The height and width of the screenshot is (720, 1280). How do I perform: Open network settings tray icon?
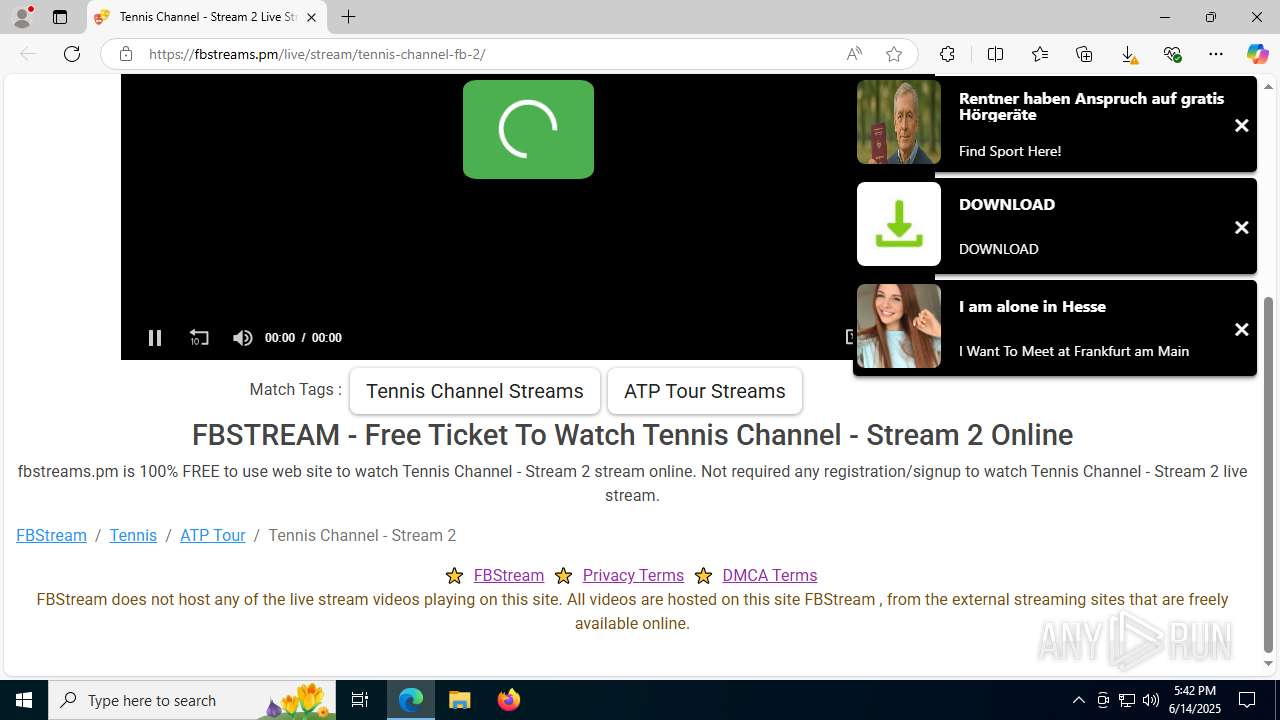coord(1127,700)
